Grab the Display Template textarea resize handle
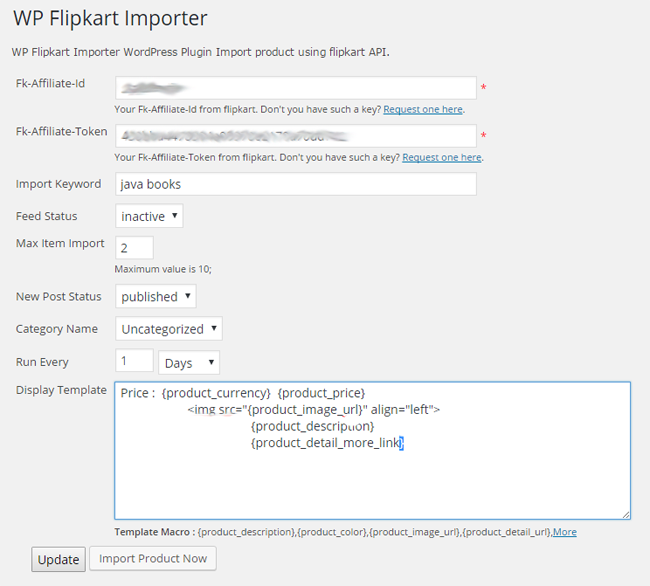Viewport: 650px width, 586px height. (x=625, y=514)
